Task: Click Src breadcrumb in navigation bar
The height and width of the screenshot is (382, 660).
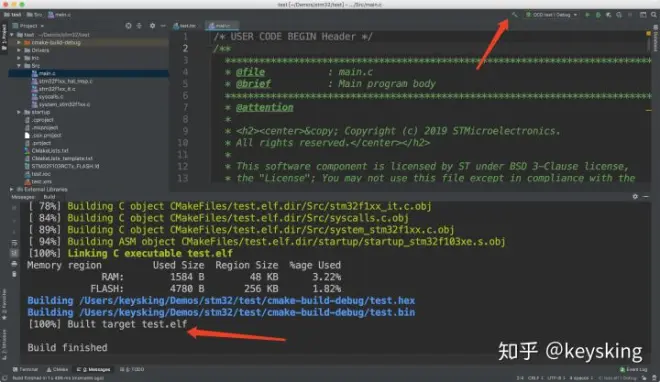Action: [x=34, y=15]
